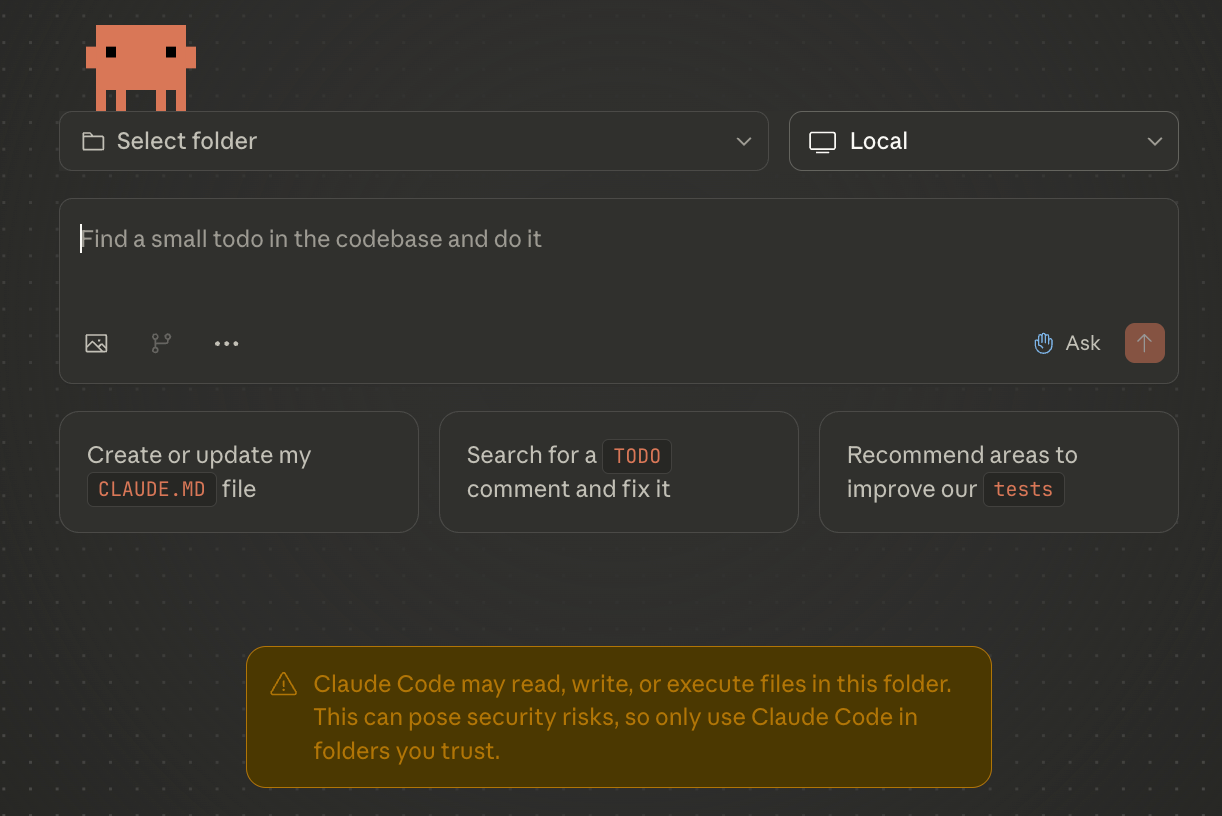Click the folder icon beside Select folder
The image size is (1222, 816).
point(93,142)
